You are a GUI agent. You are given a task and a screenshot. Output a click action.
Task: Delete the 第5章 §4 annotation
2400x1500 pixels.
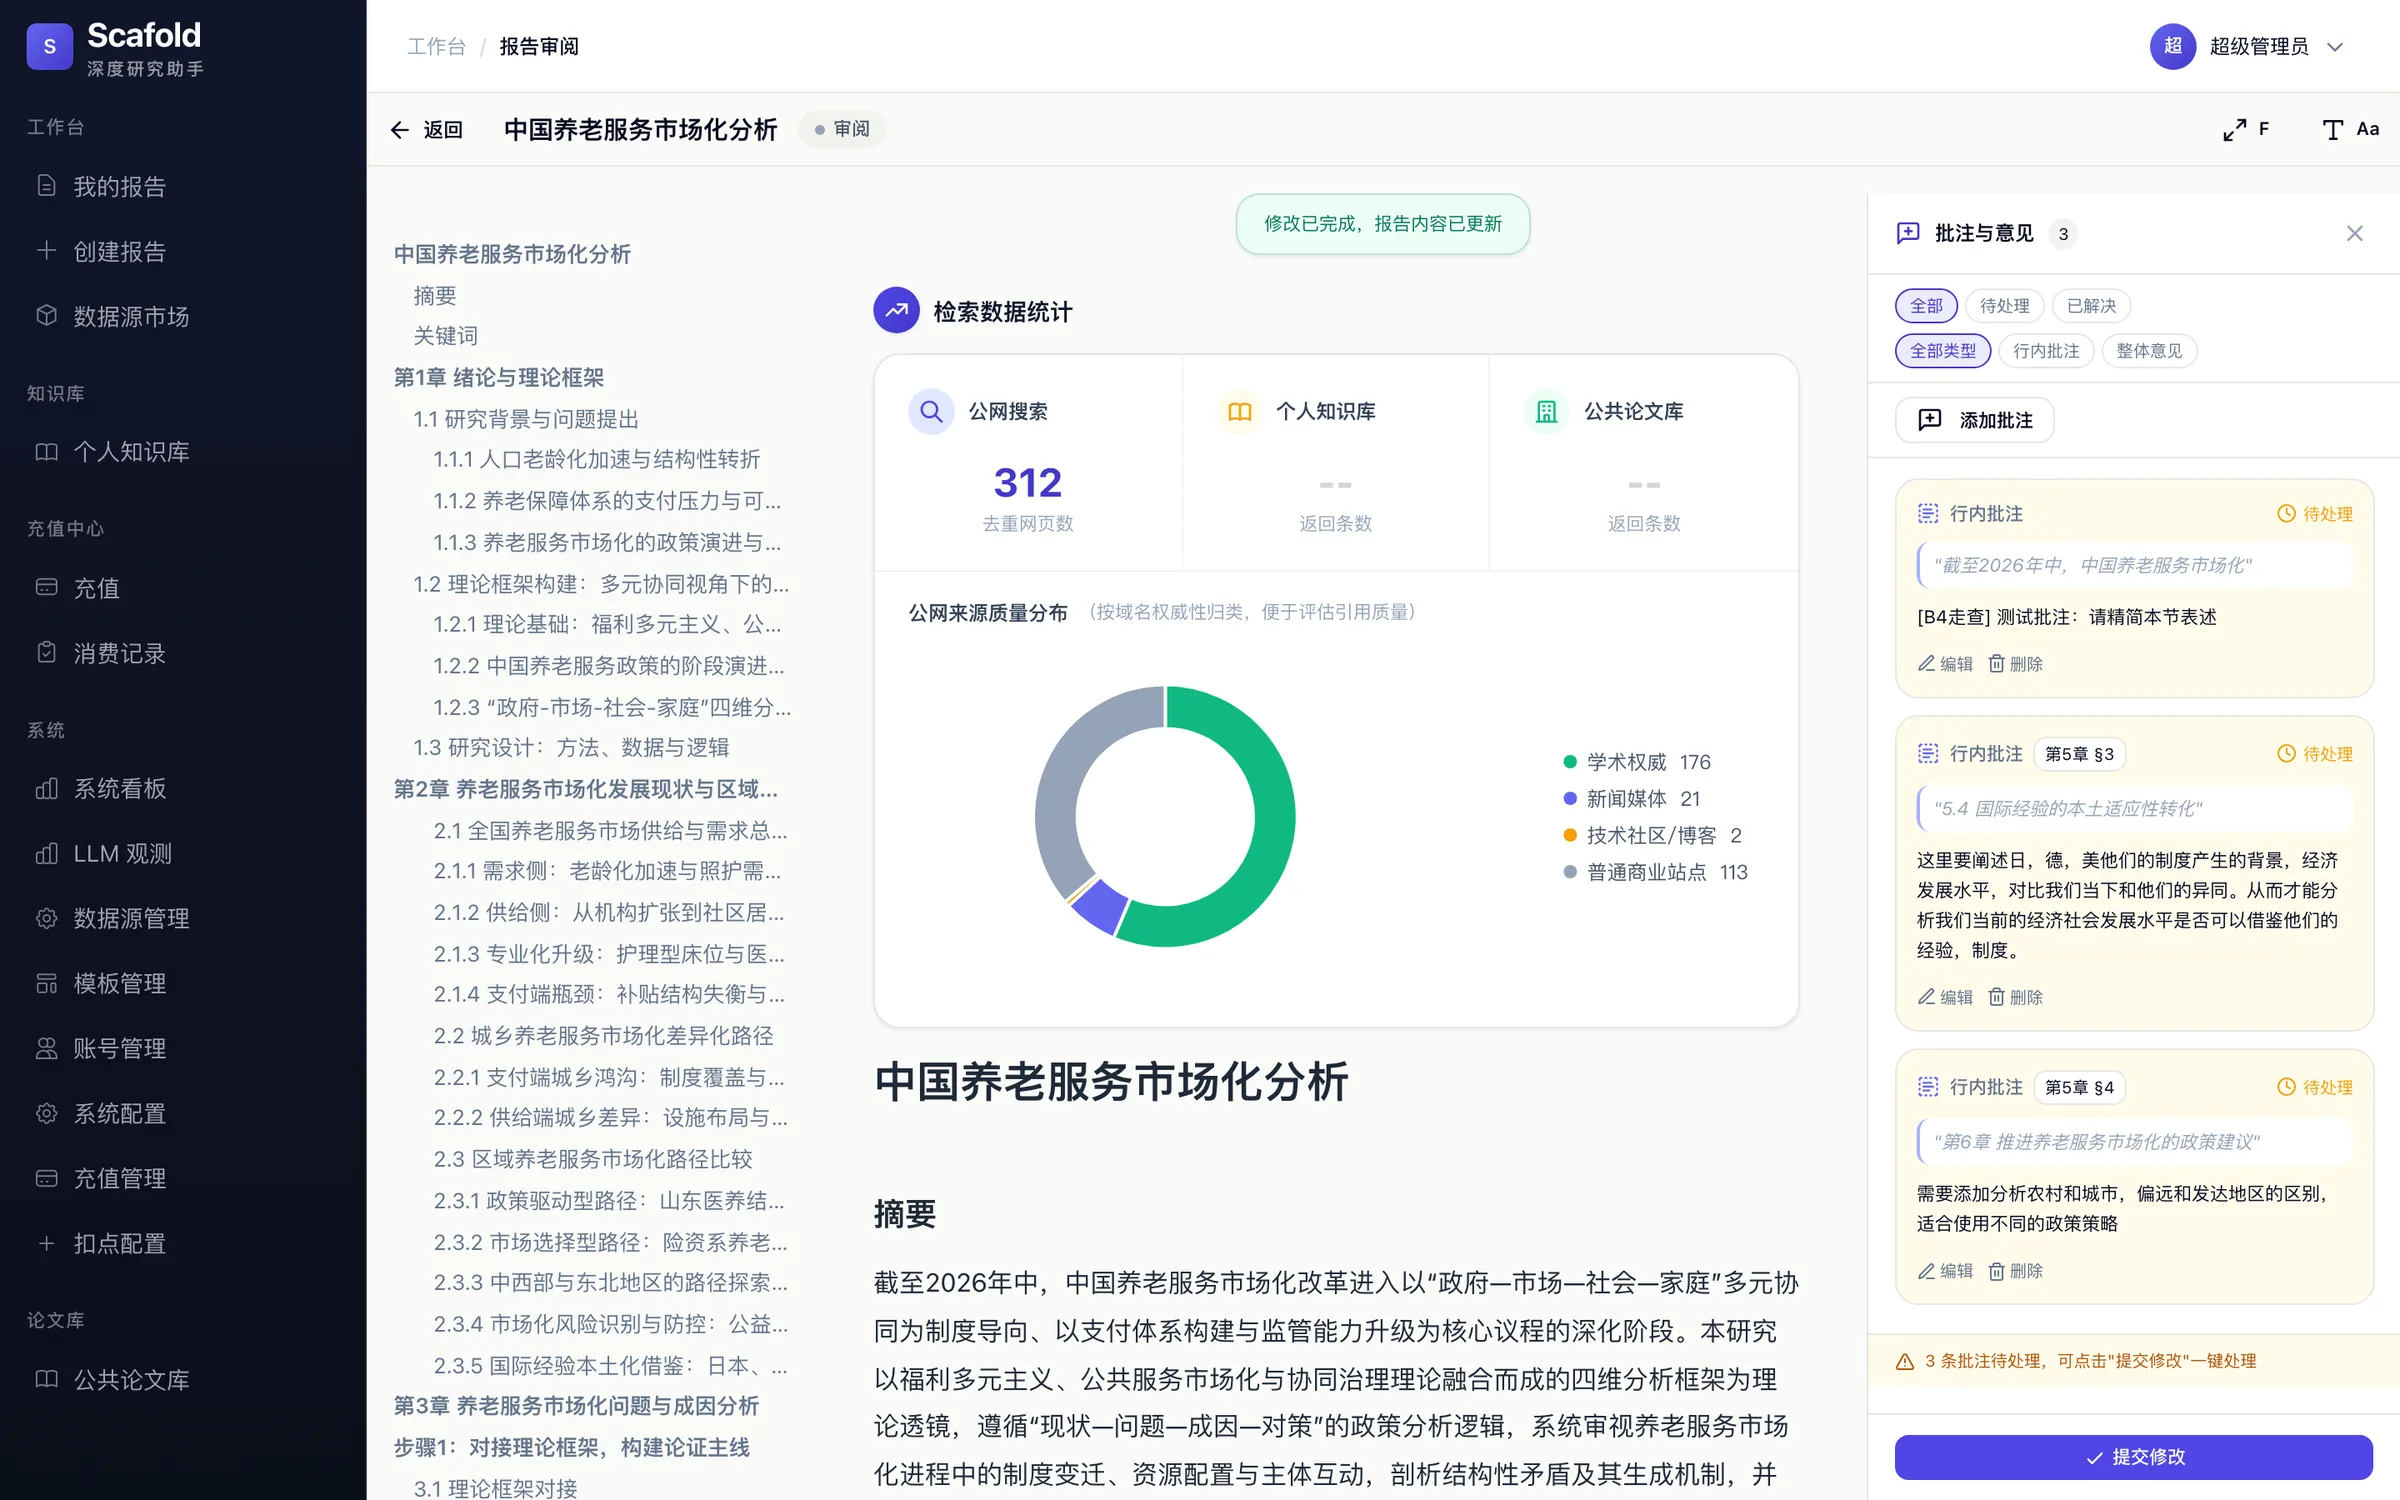[x=2015, y=1271]
